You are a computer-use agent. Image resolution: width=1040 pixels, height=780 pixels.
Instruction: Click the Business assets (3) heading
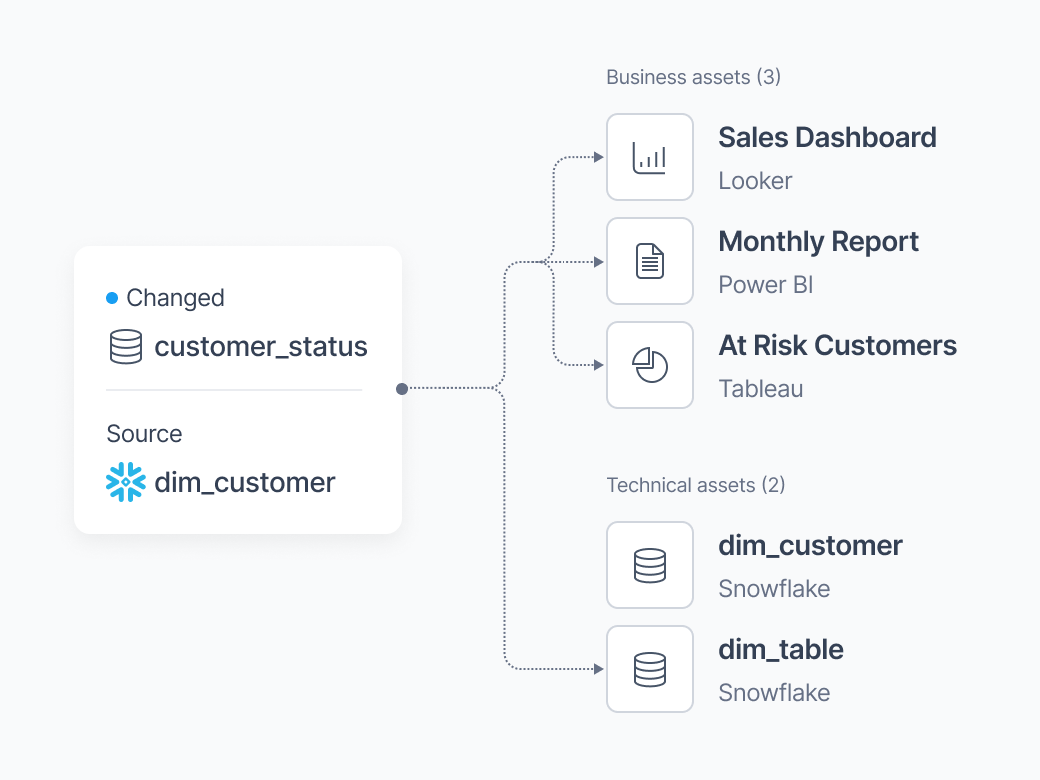pos(693,77)
